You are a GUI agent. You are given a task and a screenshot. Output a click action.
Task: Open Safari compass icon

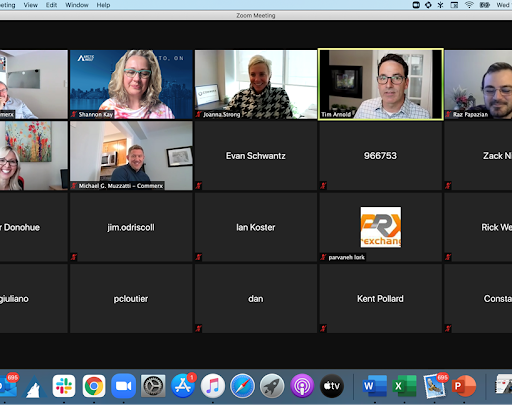(x=242, y=386)
